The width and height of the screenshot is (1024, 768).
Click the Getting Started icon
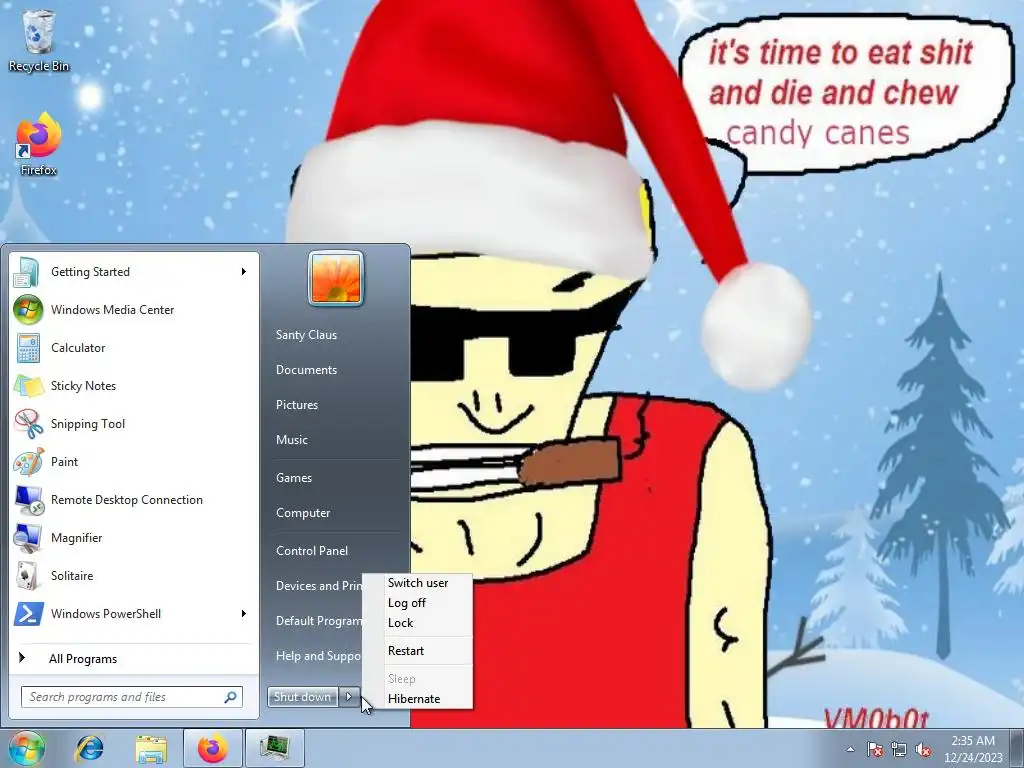pyautogui.click(x=27, y=272)
